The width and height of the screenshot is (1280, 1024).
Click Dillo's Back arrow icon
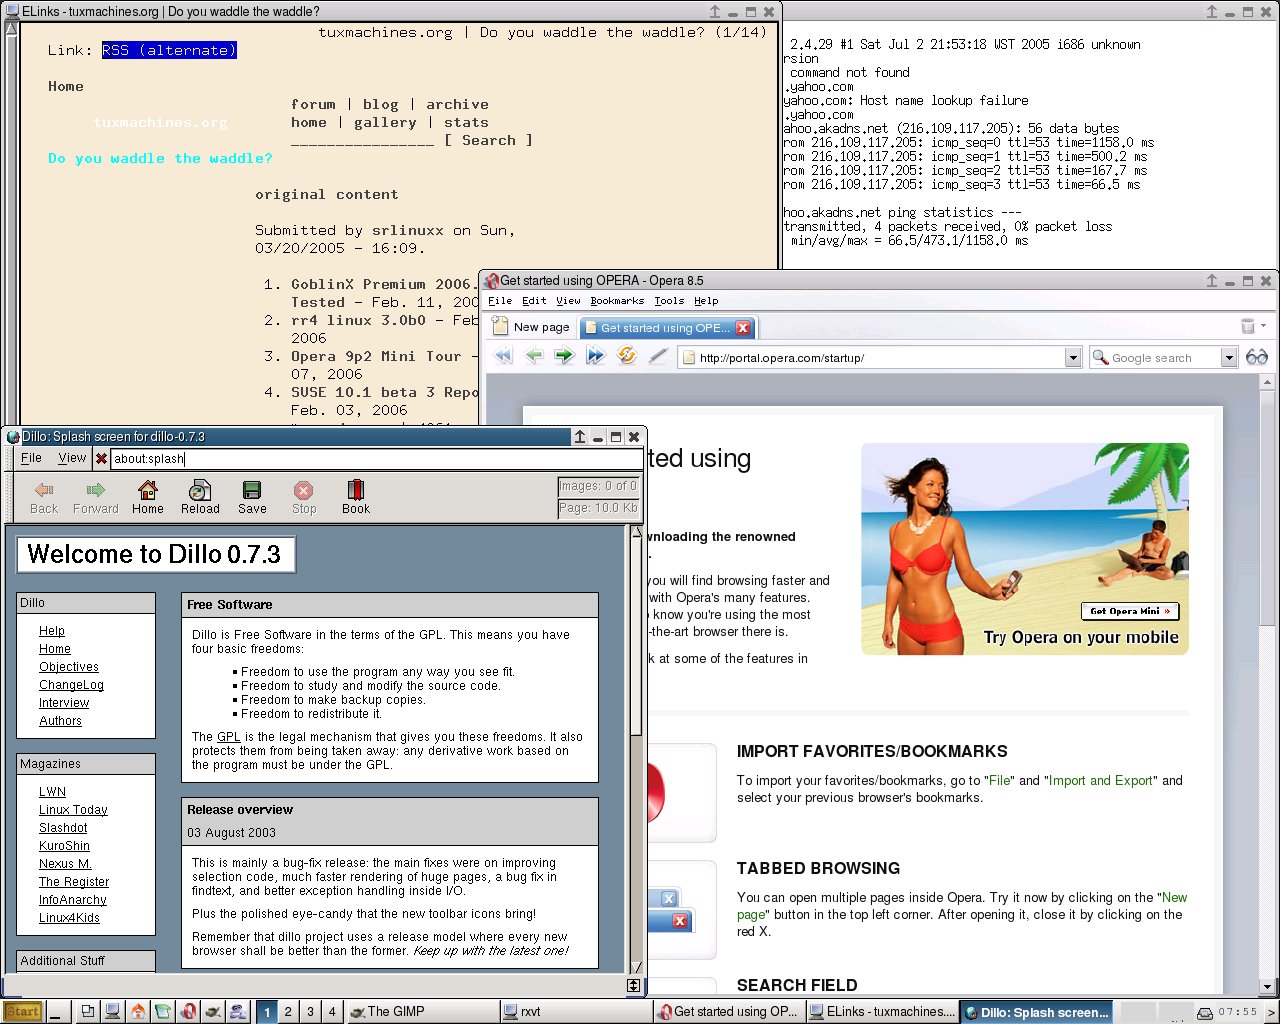[x=44, y=489]
